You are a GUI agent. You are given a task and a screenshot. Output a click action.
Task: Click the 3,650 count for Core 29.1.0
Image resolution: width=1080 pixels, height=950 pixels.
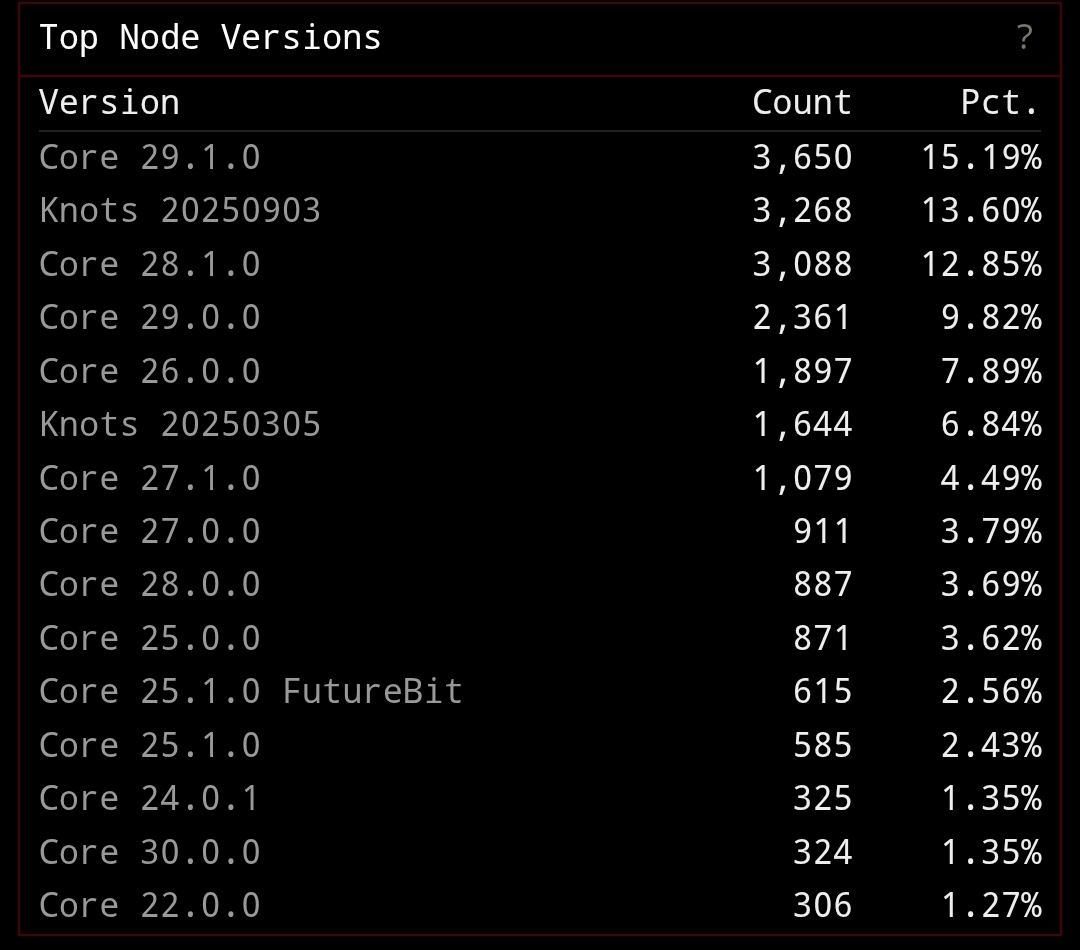click(802, 157)
